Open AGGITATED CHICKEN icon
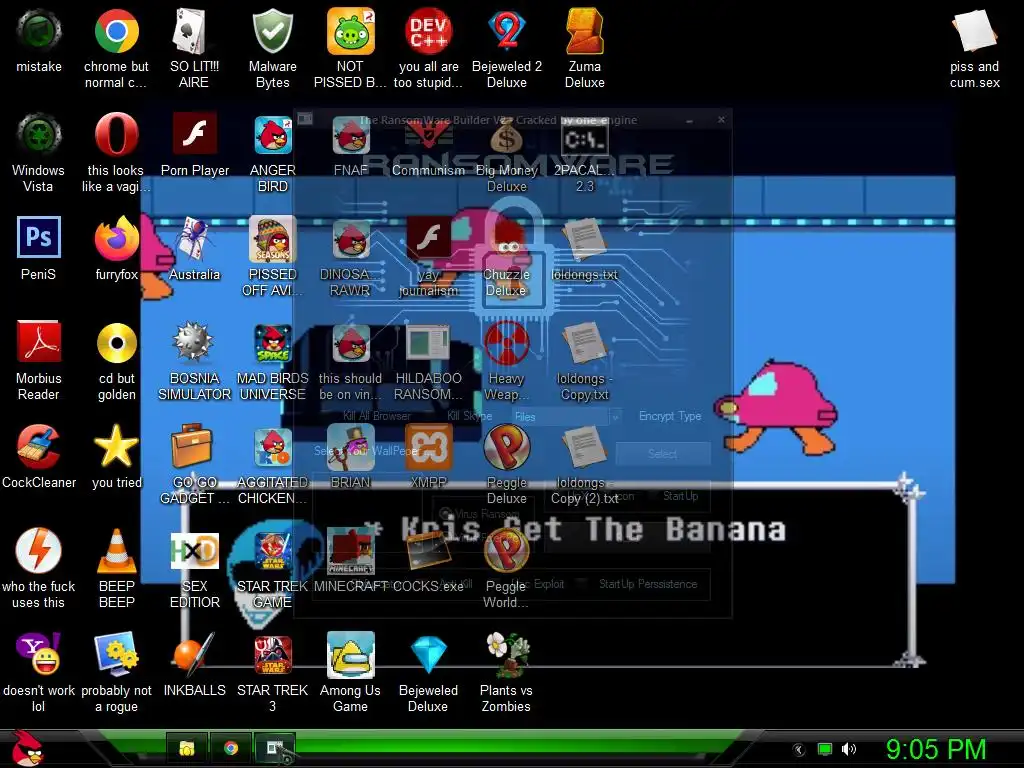Screen dimensions: 1024x768 click(x=272, y=447)
